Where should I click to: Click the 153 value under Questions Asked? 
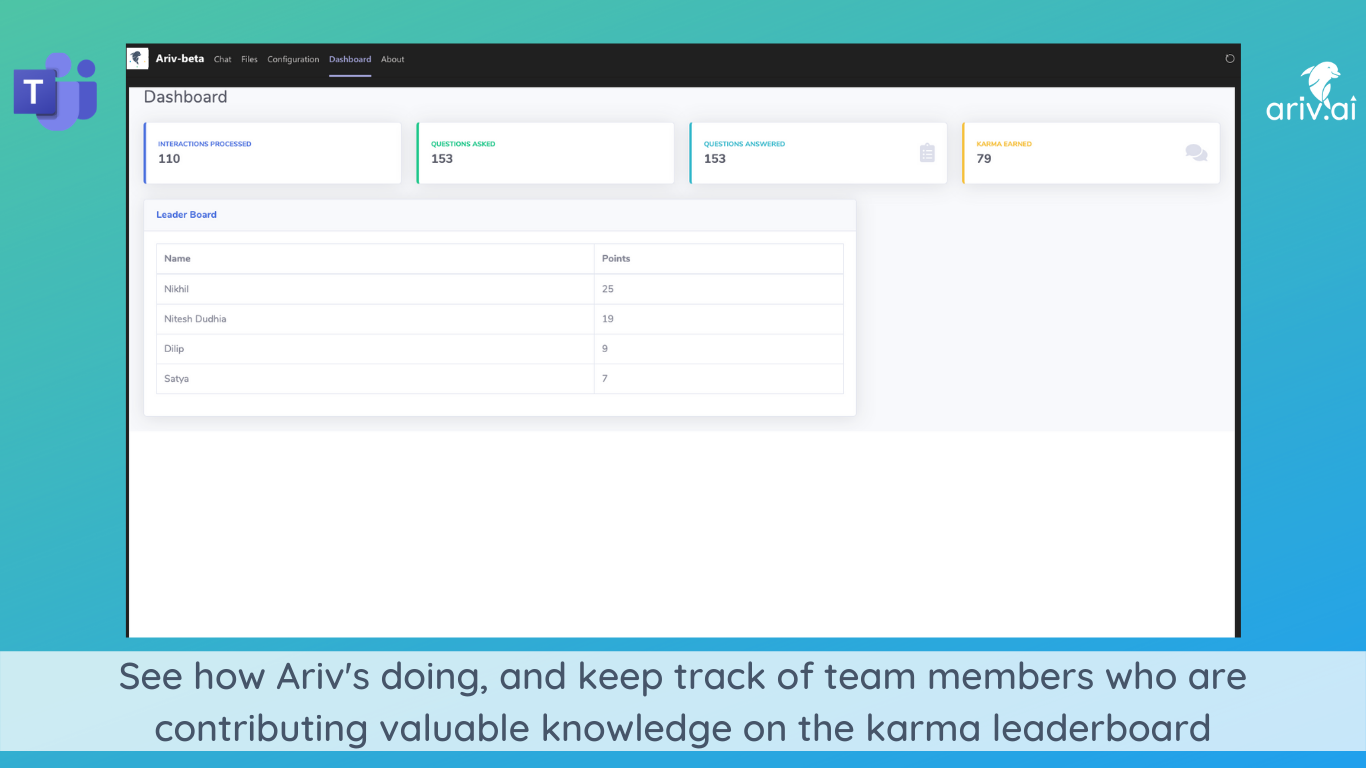(x=442, y=159)
